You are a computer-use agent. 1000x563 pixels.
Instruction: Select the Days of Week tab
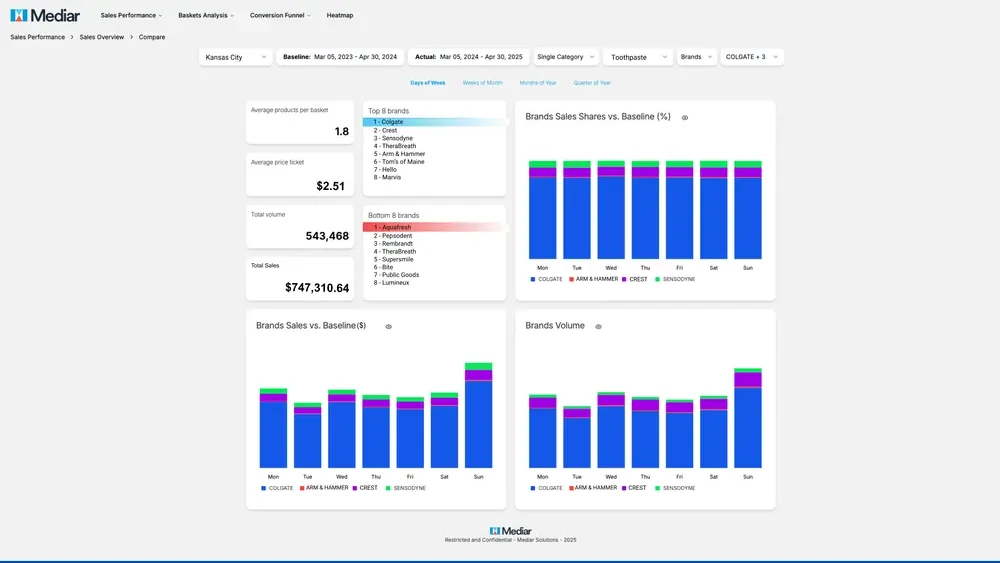click(428, 83)
